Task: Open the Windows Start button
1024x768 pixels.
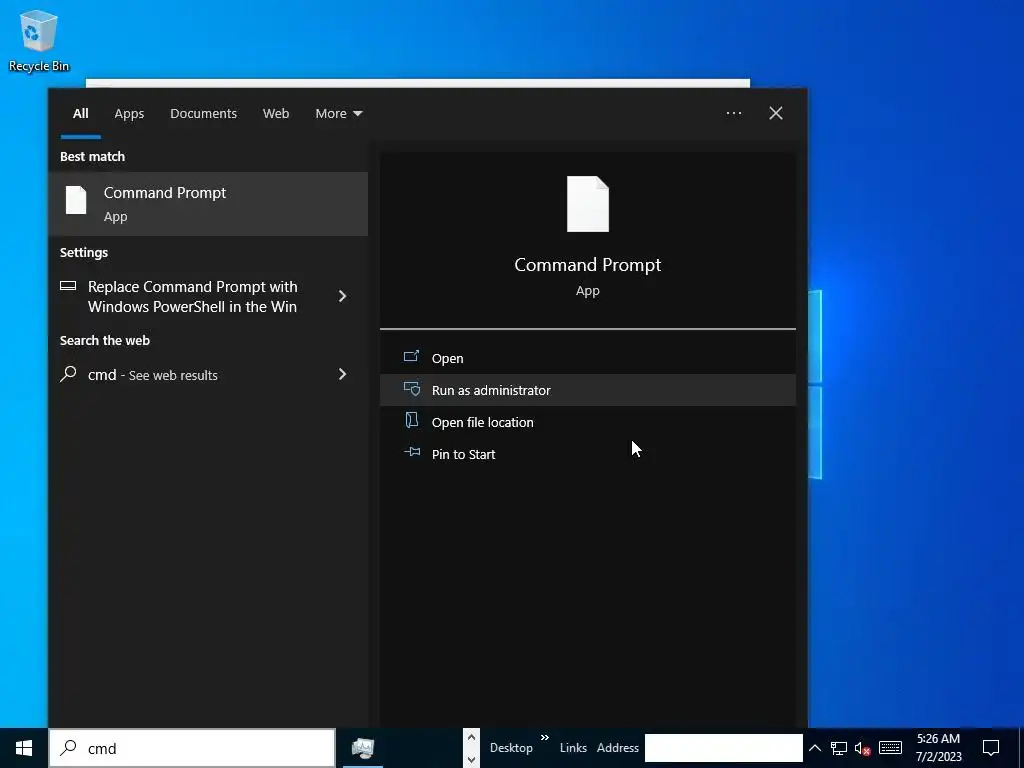Action: tap(24, 748)
